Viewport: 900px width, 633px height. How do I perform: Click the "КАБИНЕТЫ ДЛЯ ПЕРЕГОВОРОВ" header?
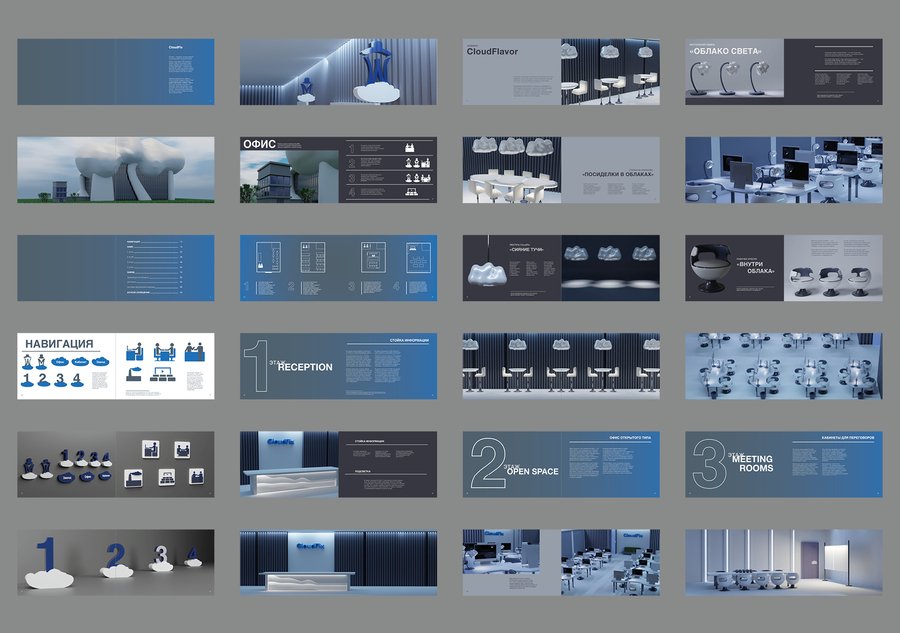[848, 438]
